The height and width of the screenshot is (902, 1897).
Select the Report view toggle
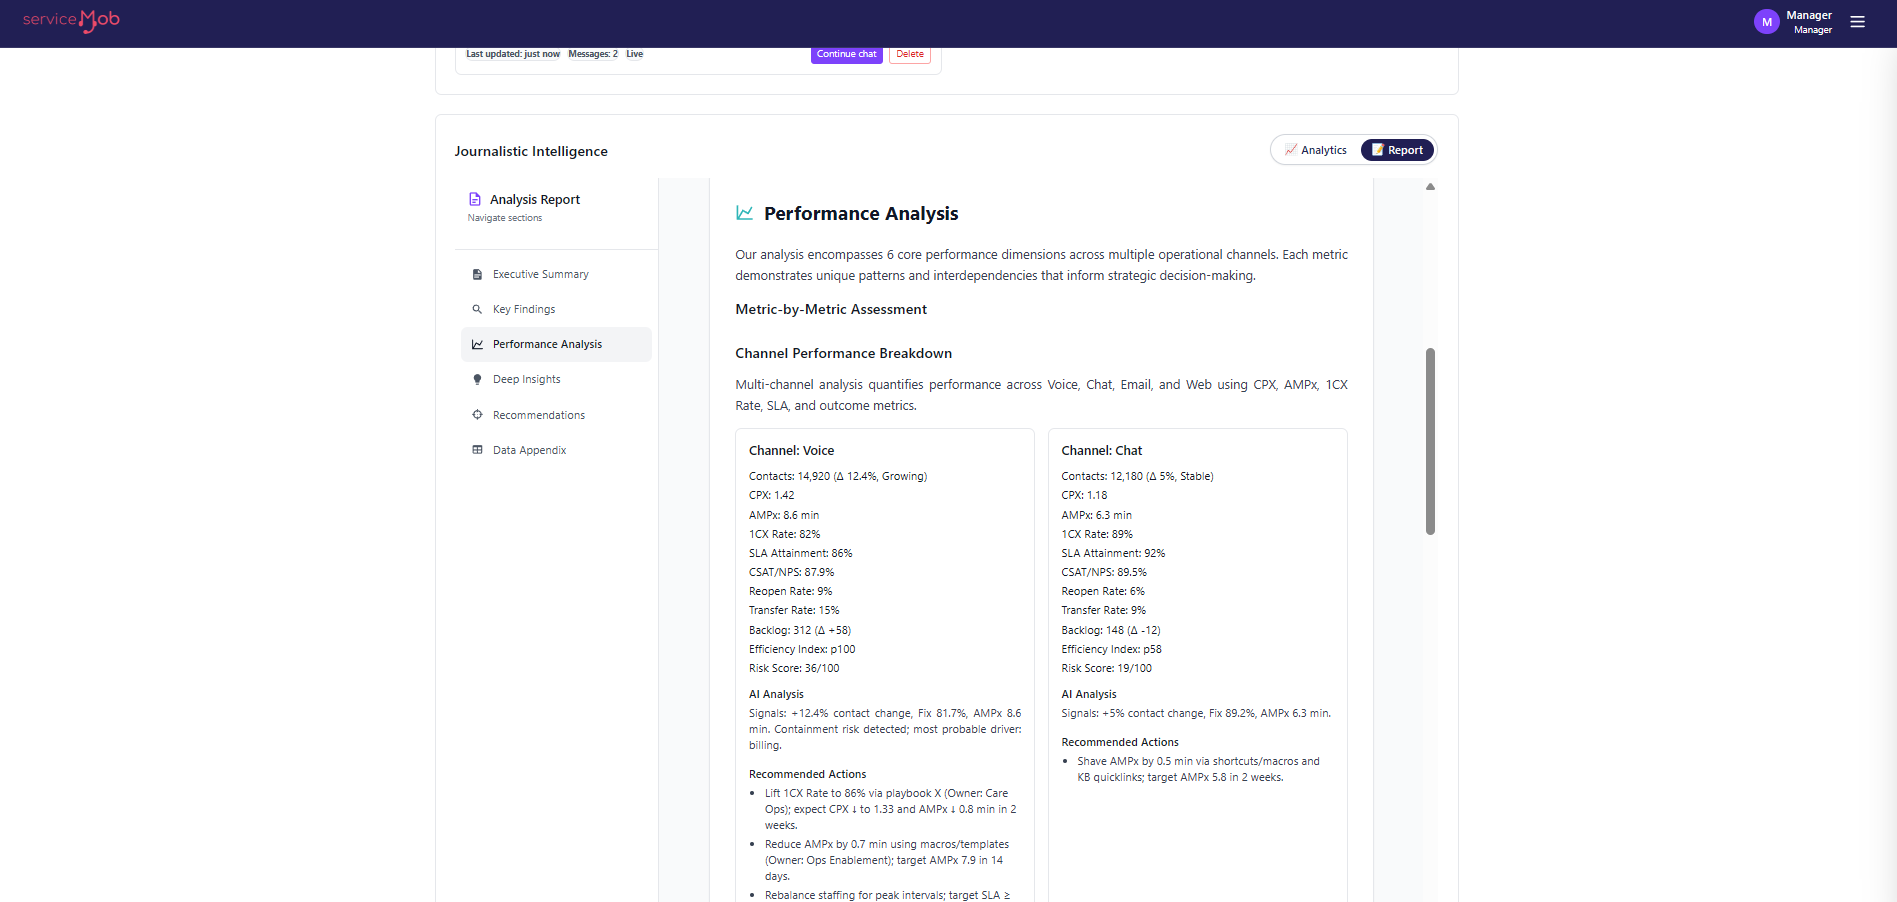coord(1397,149)
